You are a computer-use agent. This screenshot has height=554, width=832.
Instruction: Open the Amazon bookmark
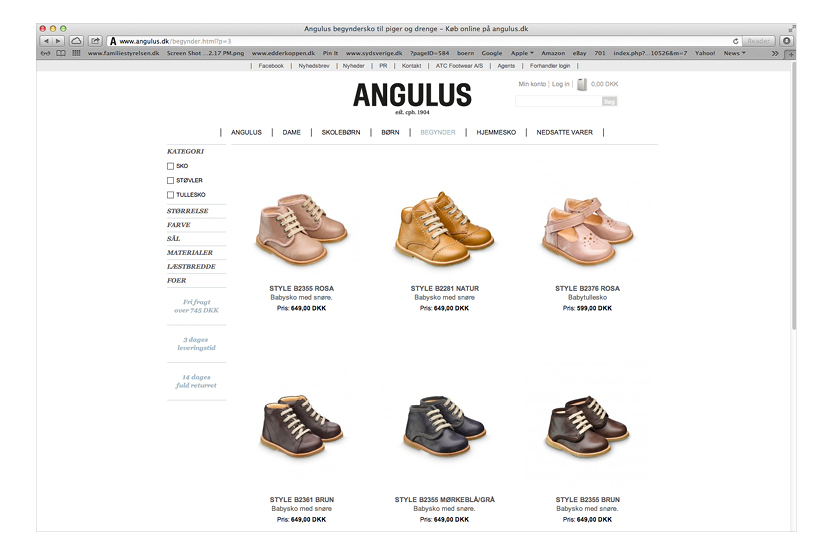[553, 53]
